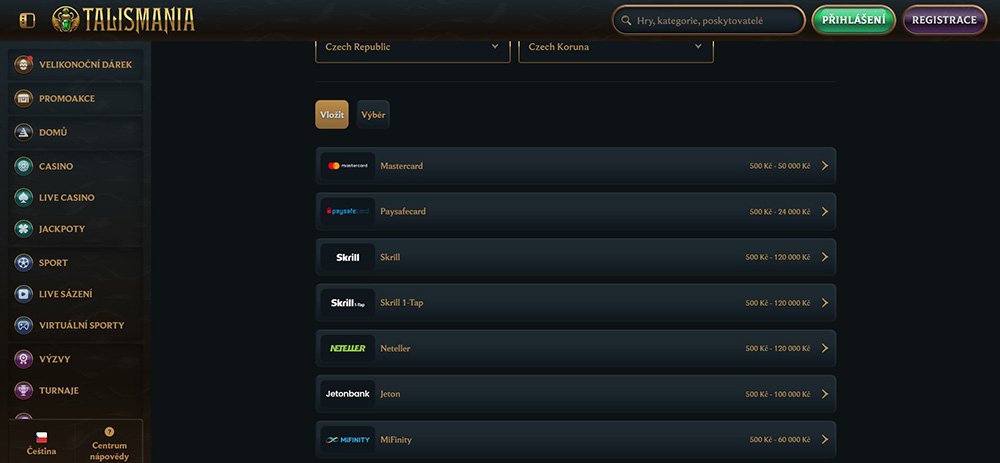The image size is (1000, 463).
Task: Click the 500 Kč - 100 000 Kč limit
Action: pyautogui.click(x=778, y=394)
